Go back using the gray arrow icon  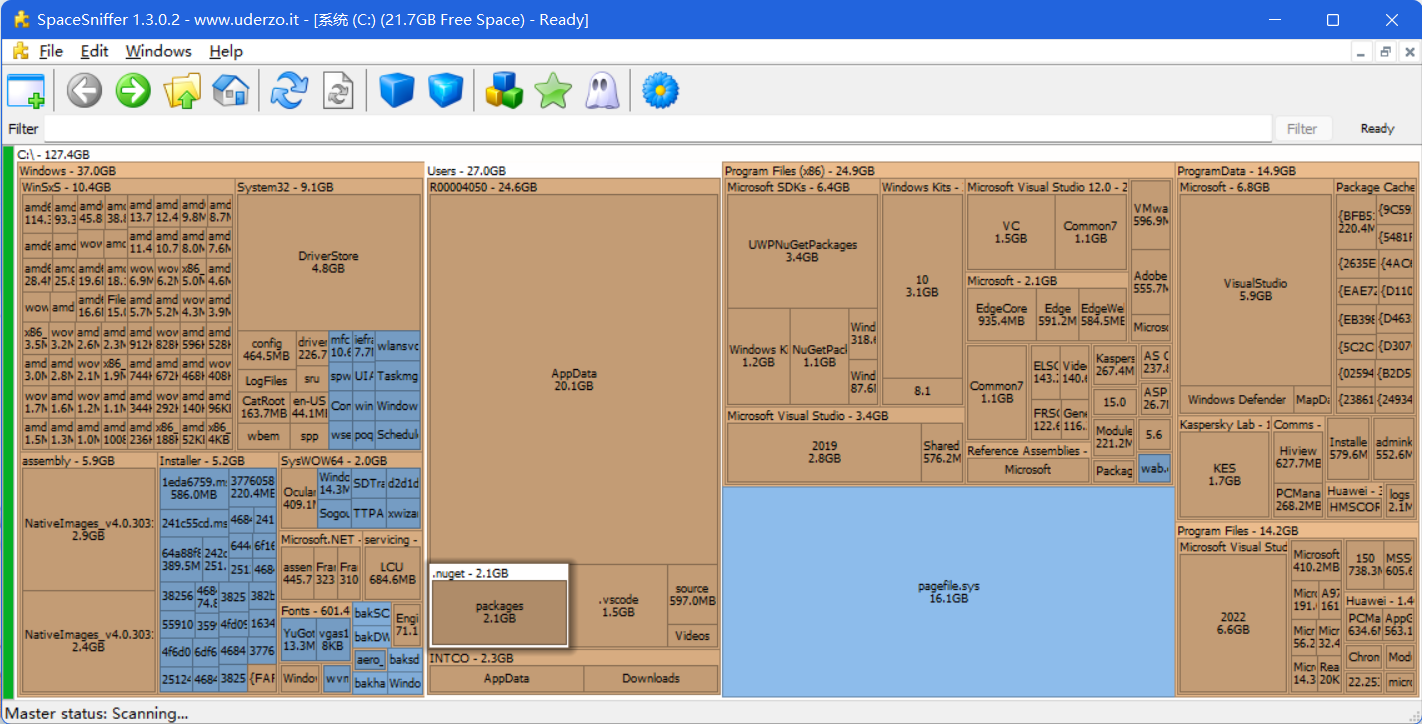pos(85,91)
